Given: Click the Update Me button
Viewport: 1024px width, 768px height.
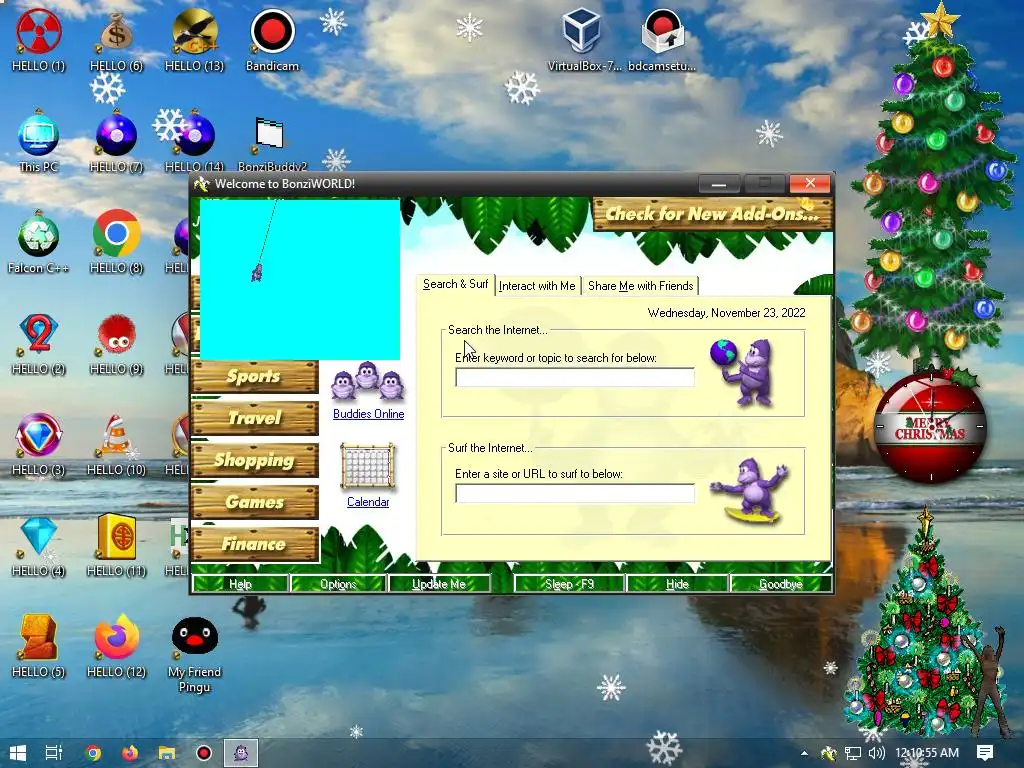Looking at the screenshot, I should pos(439,584).
